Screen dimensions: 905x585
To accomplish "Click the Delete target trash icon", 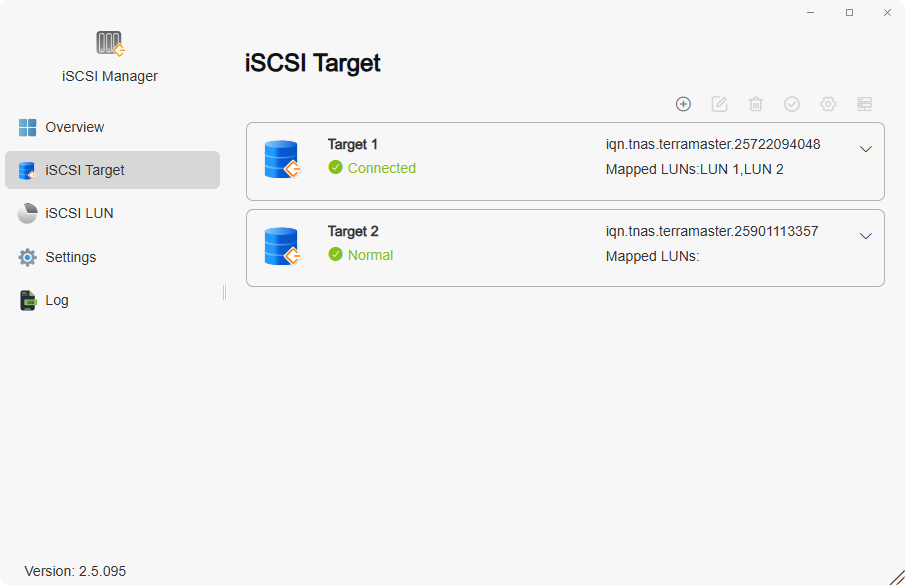I will coord(755,103).
